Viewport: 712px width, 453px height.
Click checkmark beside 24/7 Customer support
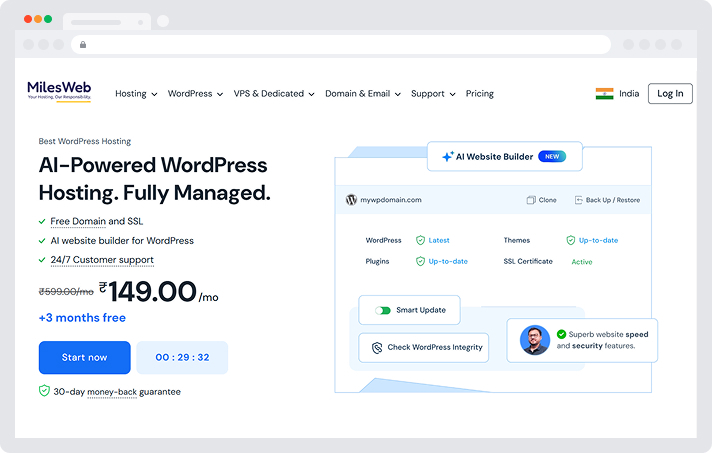pyautogui.click(x=42, y=260)
